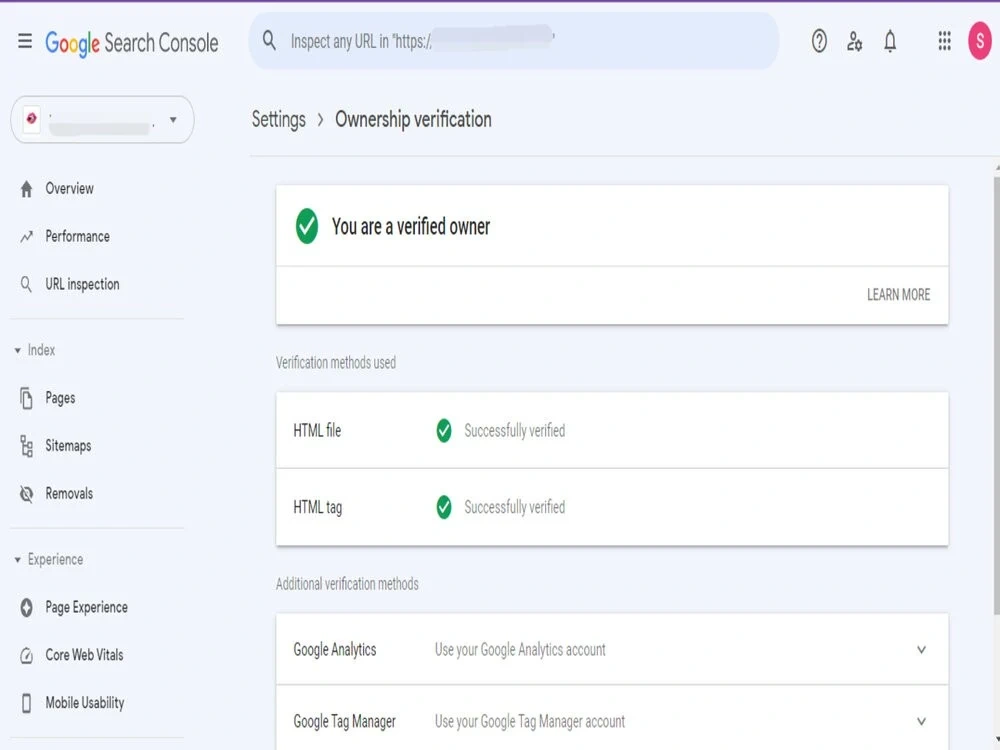The image size is (1000, 750).
Task: Open Mobile Usability report
Action: (x=85, y=703)
